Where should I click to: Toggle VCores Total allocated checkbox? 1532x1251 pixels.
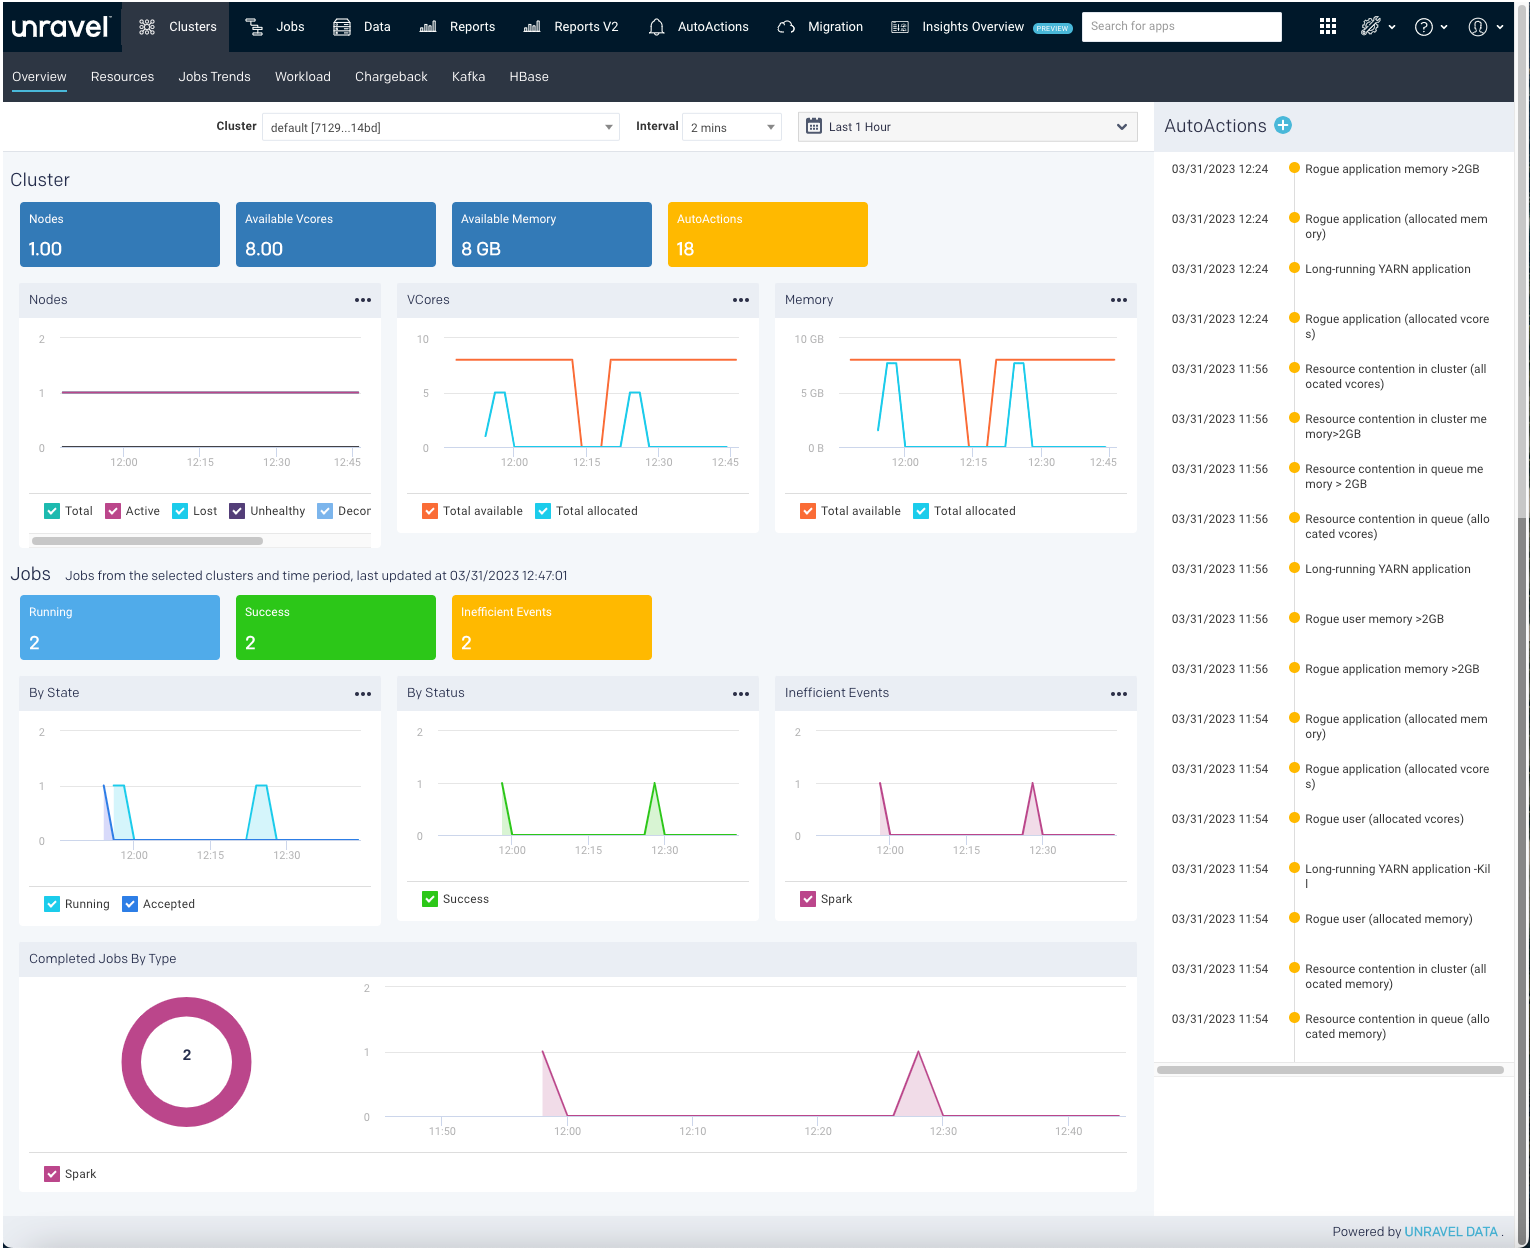point(543,511)
